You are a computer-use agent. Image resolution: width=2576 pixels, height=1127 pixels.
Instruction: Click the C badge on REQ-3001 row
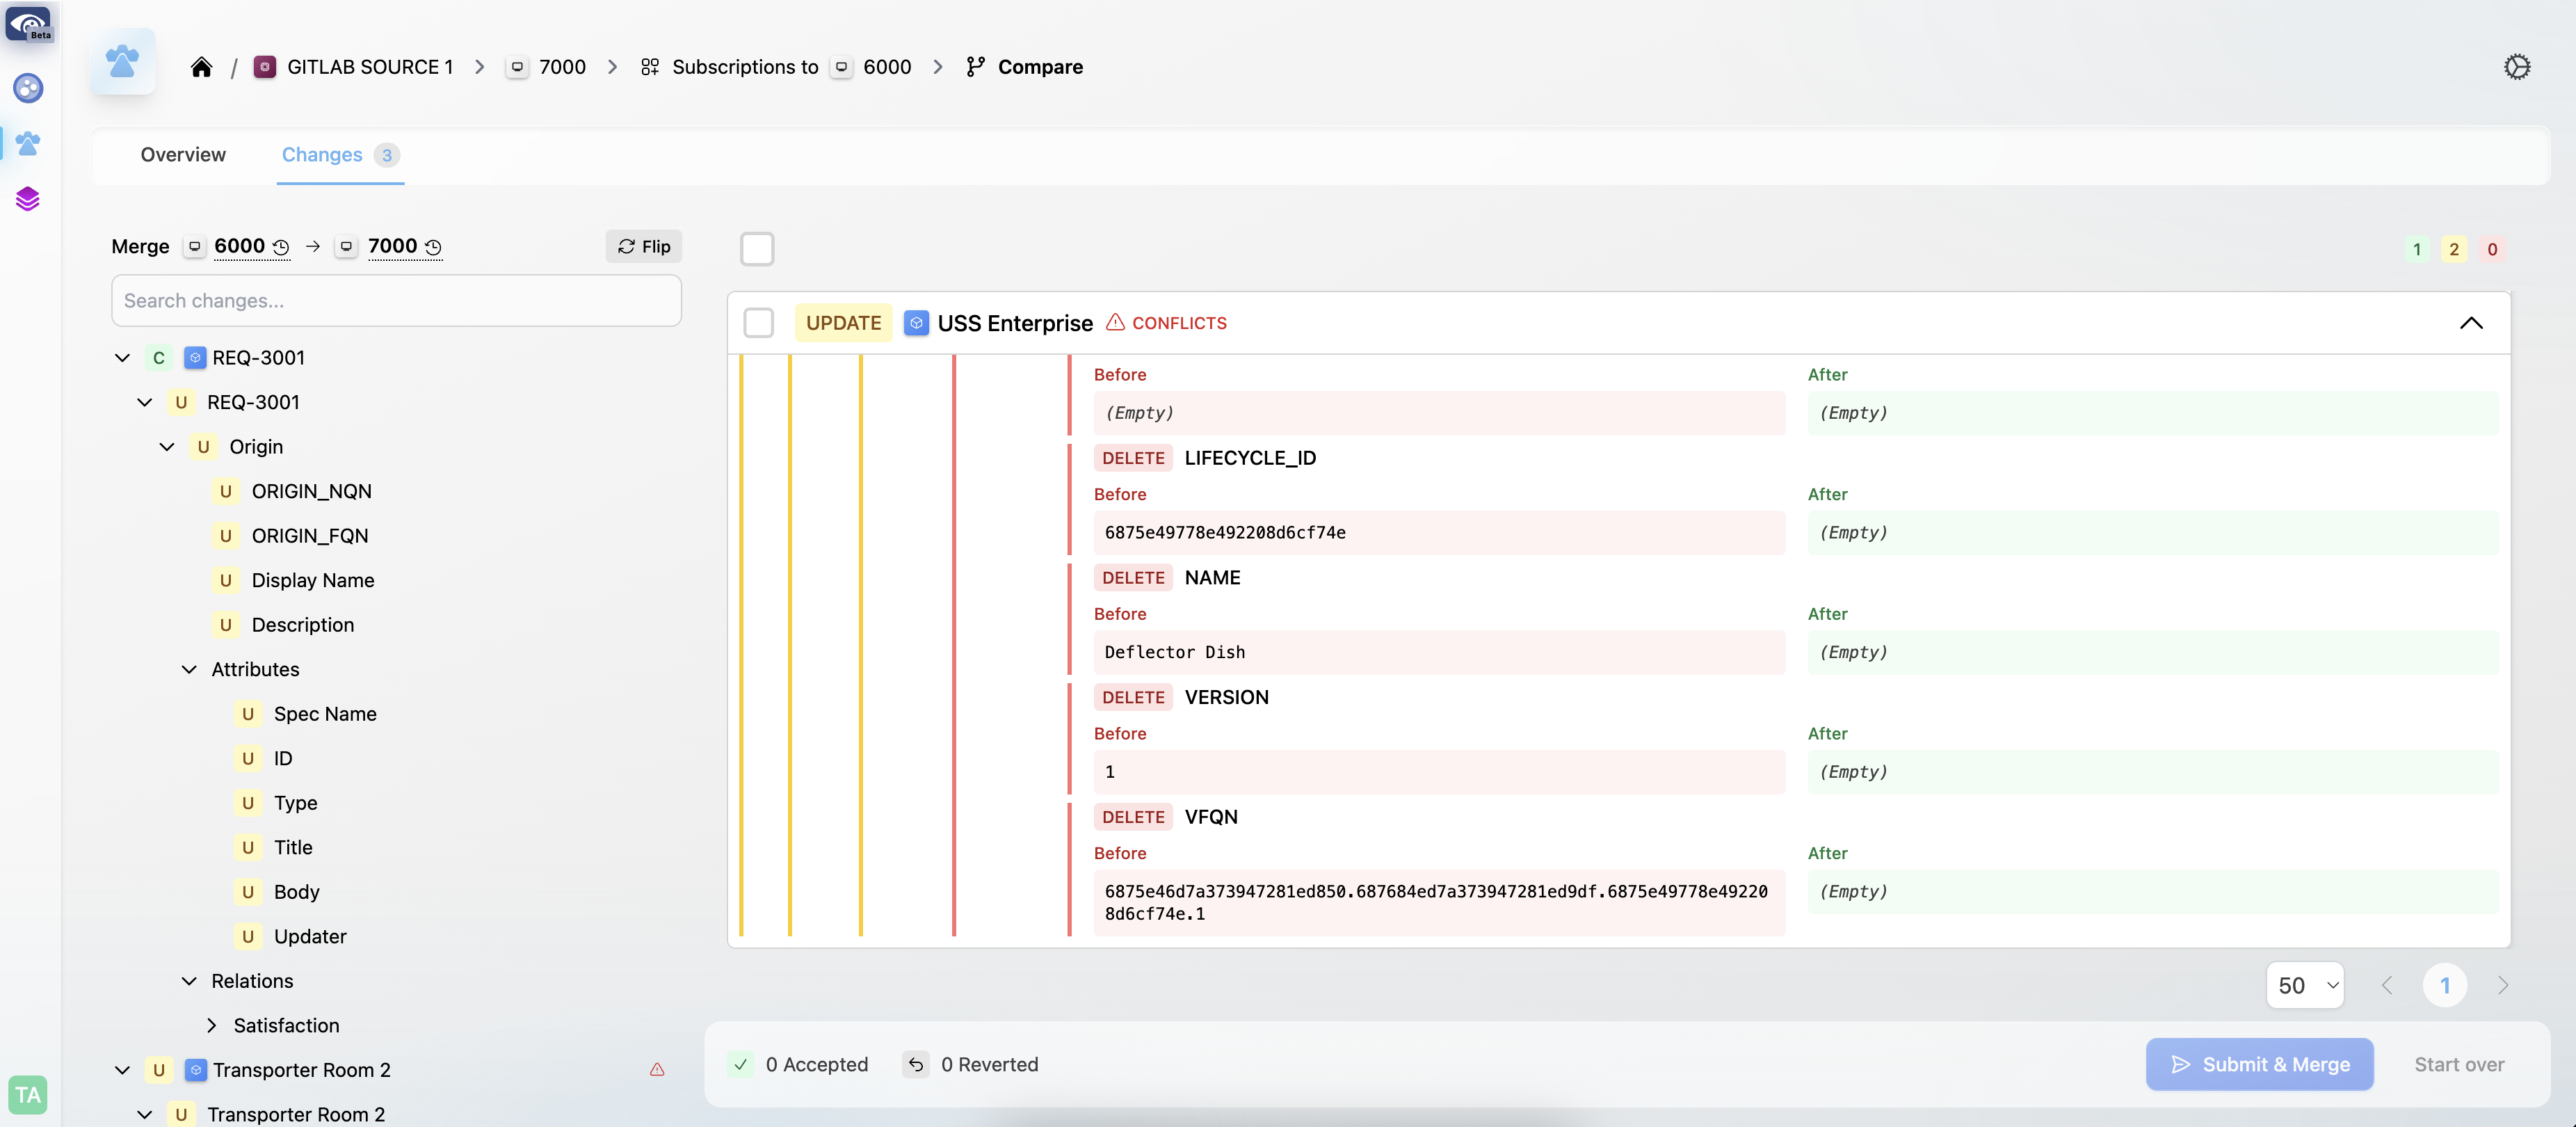tap(159, 358)
